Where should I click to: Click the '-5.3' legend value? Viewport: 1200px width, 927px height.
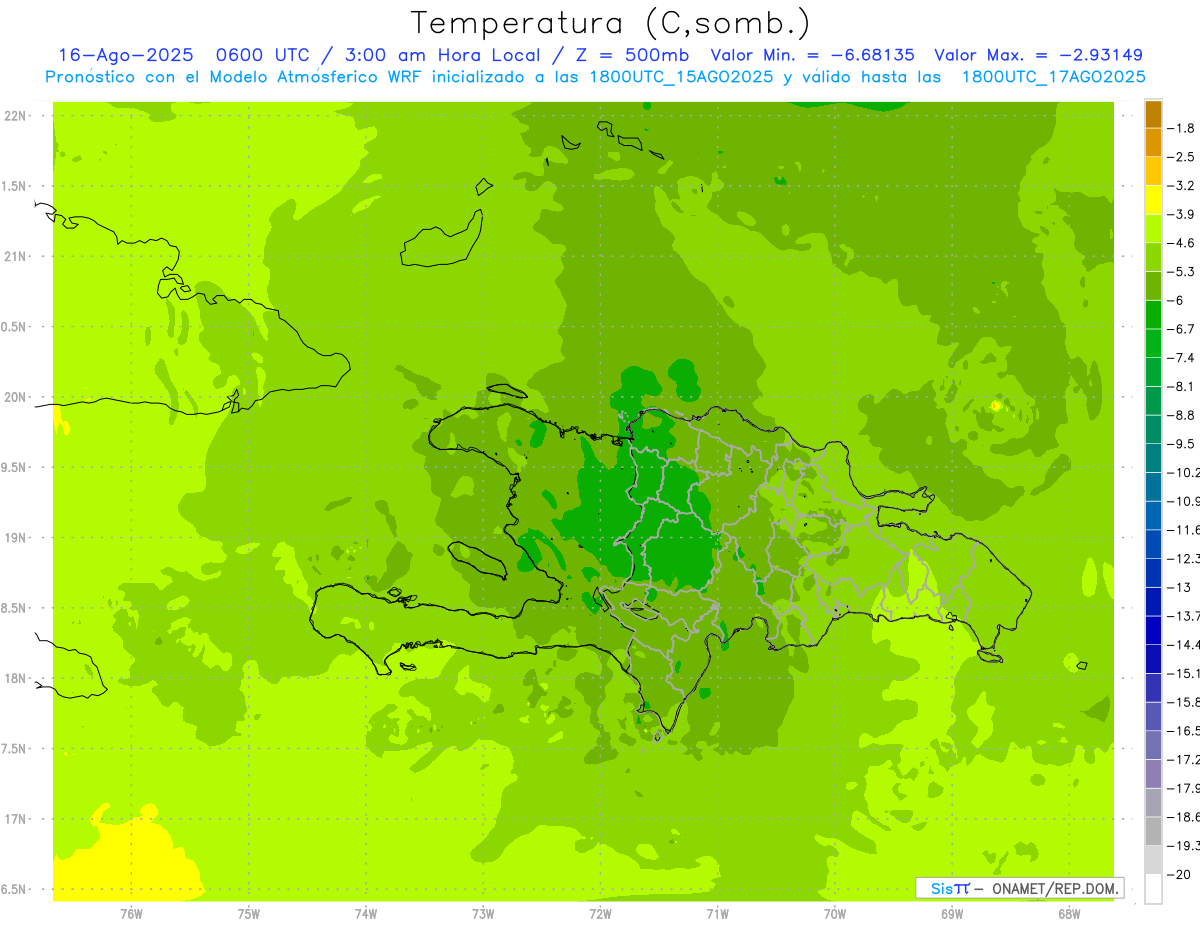pyautogui.click(x=1183, y=272)
